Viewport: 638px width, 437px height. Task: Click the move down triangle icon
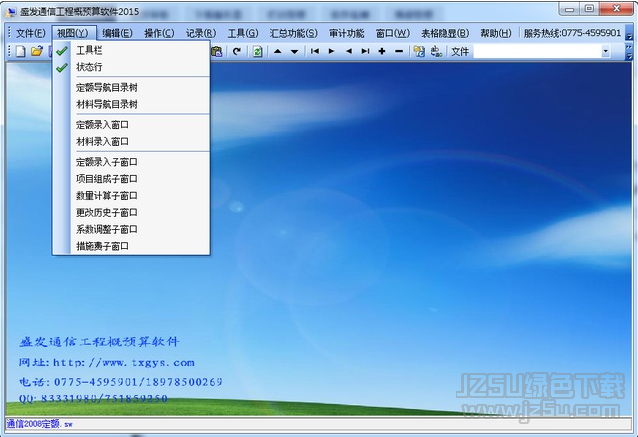point(294,52)
